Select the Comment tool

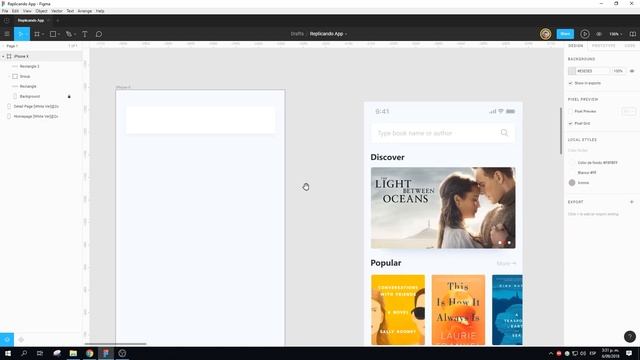[x=99, y=34]
